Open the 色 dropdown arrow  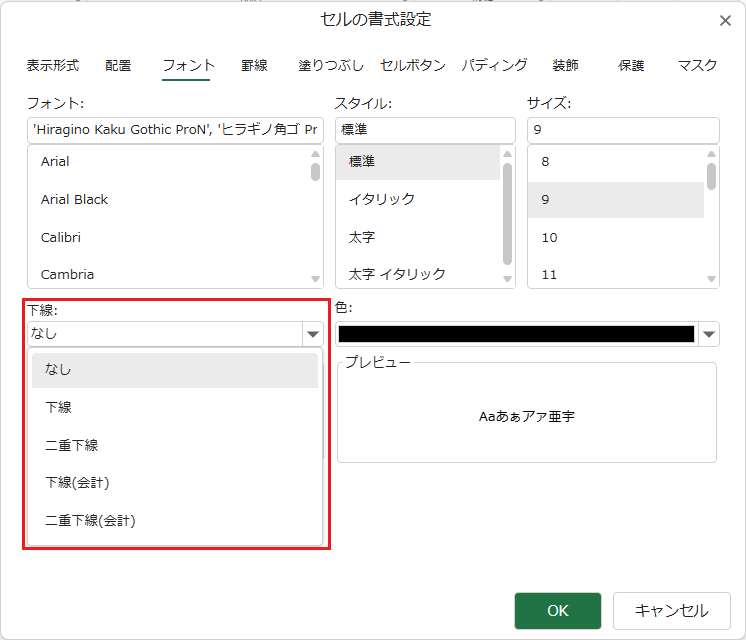coord(709,334)
